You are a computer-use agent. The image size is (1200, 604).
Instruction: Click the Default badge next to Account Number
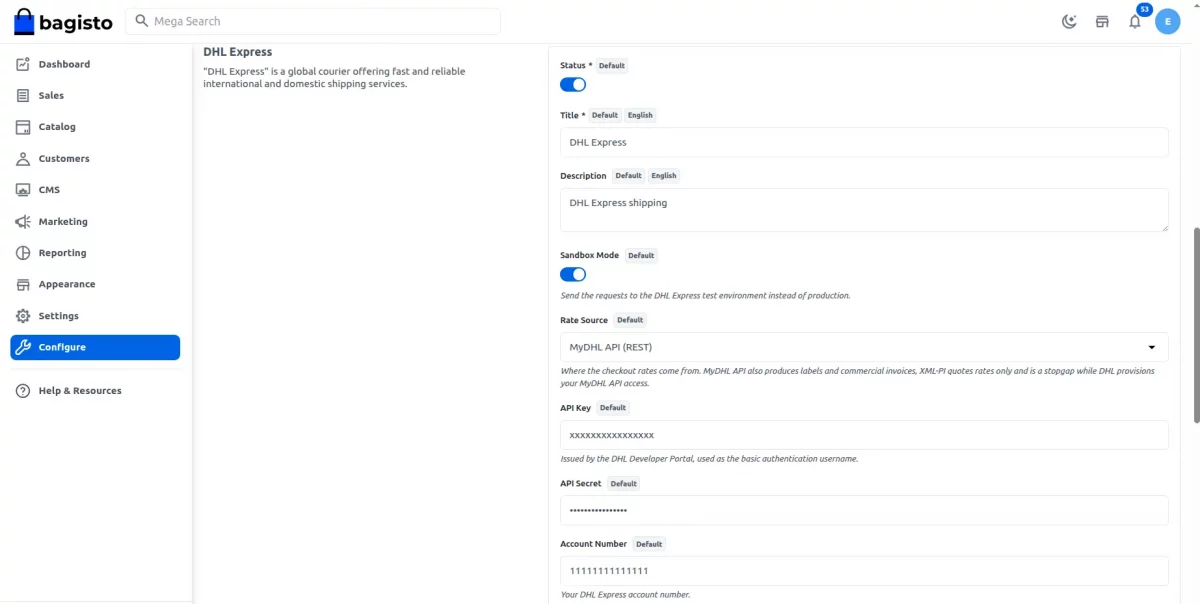649,544
